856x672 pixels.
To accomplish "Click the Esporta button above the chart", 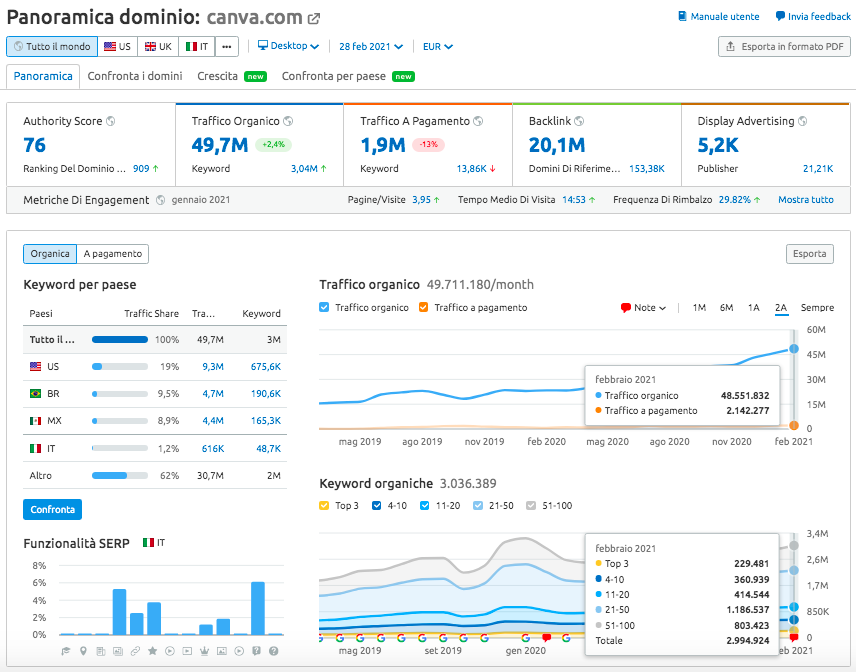I will (x=810, y=254).
